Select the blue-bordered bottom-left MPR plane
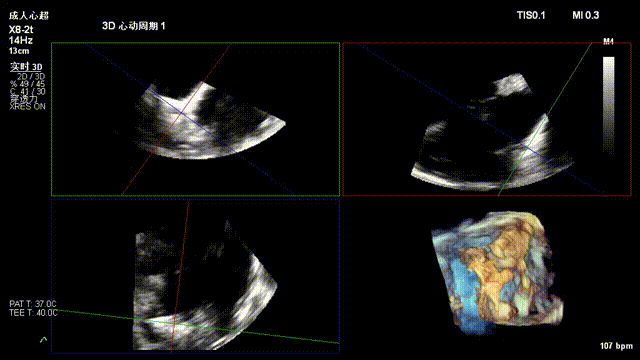The width and height of the screenshot is (640, 360). [196, 275]
